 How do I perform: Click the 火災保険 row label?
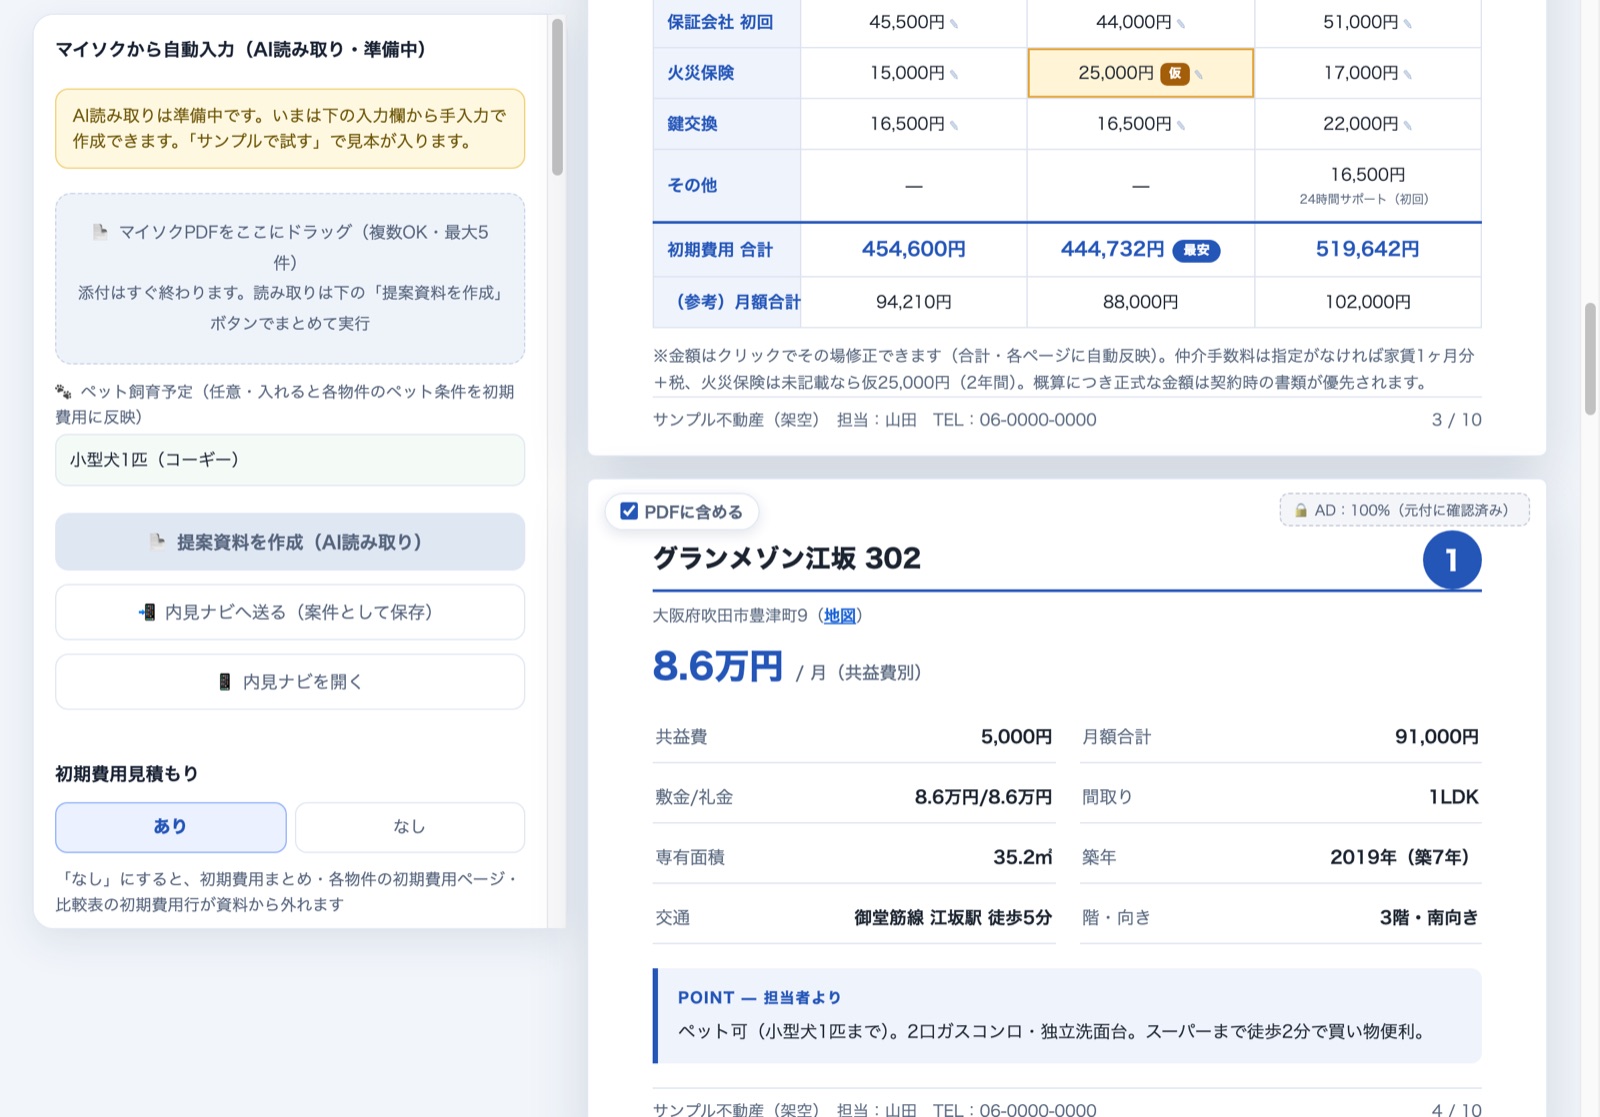pyautogui.click(x=701, y=73)
